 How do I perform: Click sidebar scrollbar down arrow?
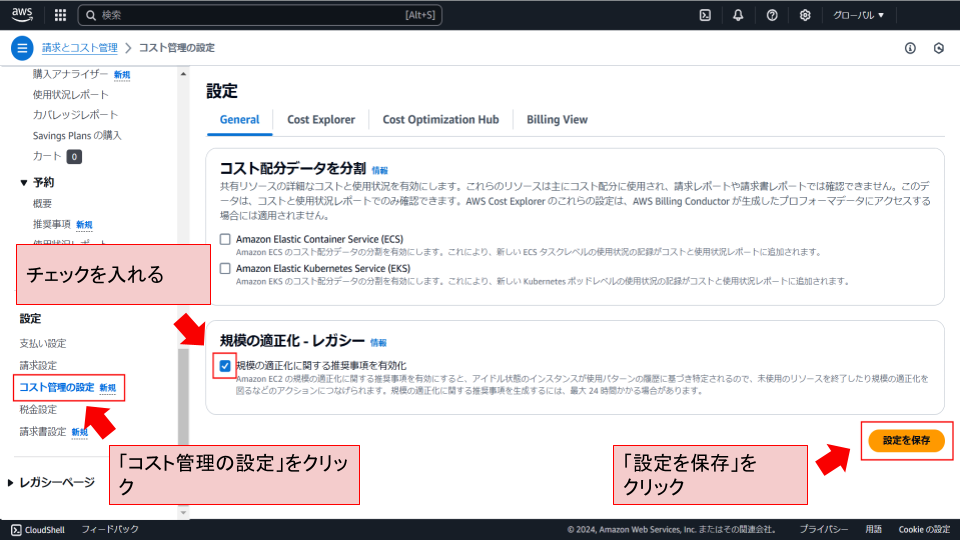(x=183, y=512)
